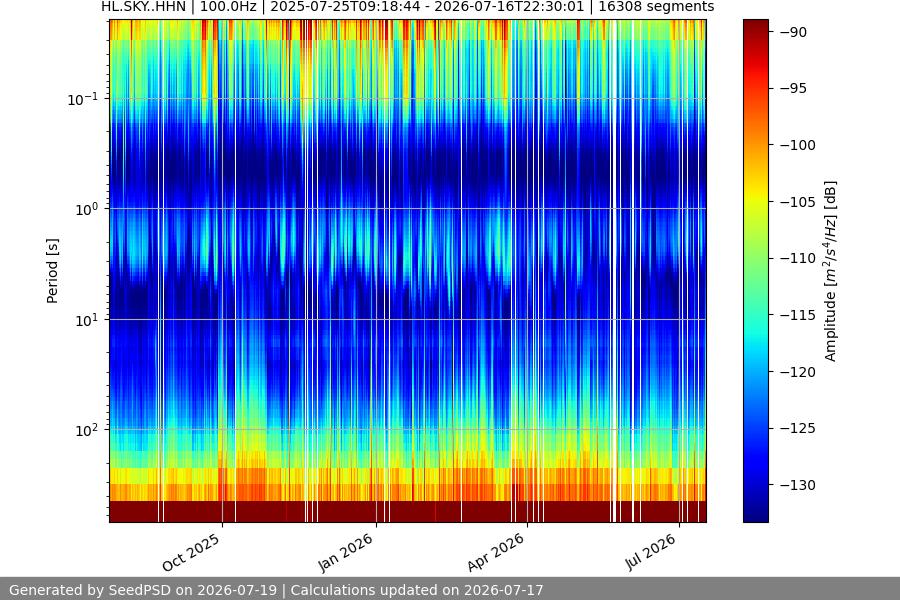The image size is (900, 600).
Task: Click the yellow region of the colorbar near −105
Action: (756, 198)
